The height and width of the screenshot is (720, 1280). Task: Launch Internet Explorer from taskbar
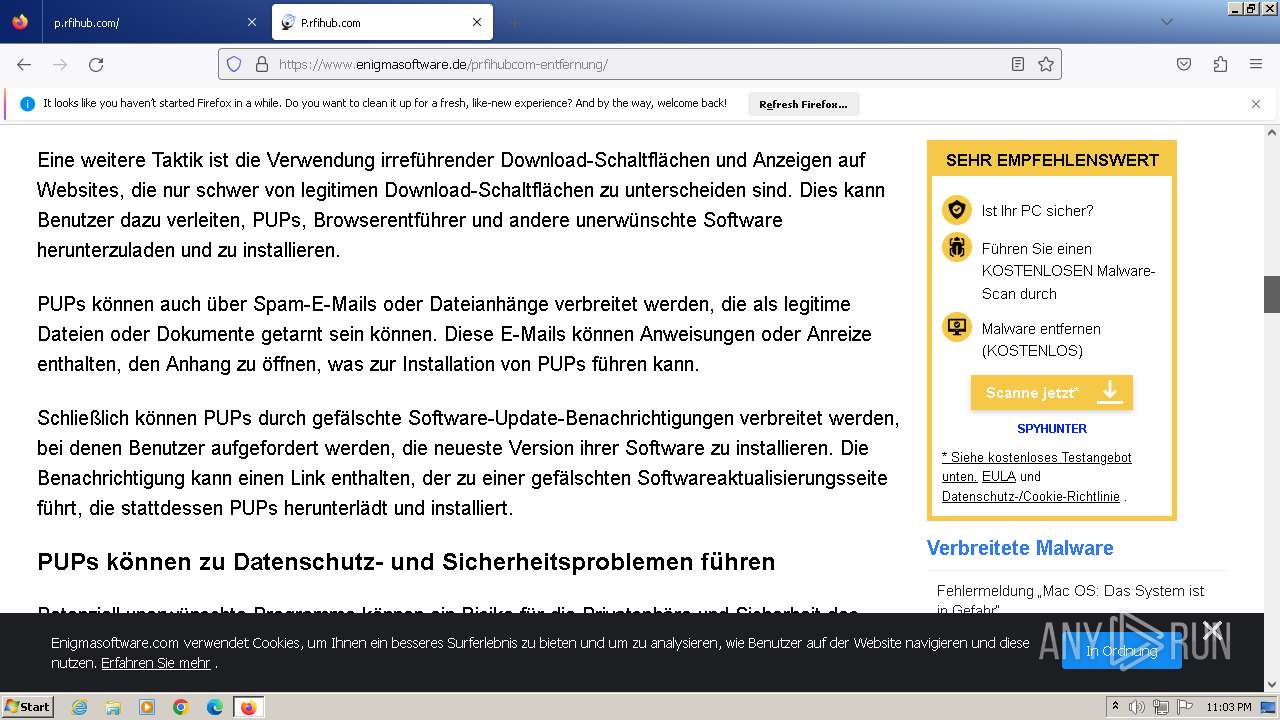[x=79, y=707]
